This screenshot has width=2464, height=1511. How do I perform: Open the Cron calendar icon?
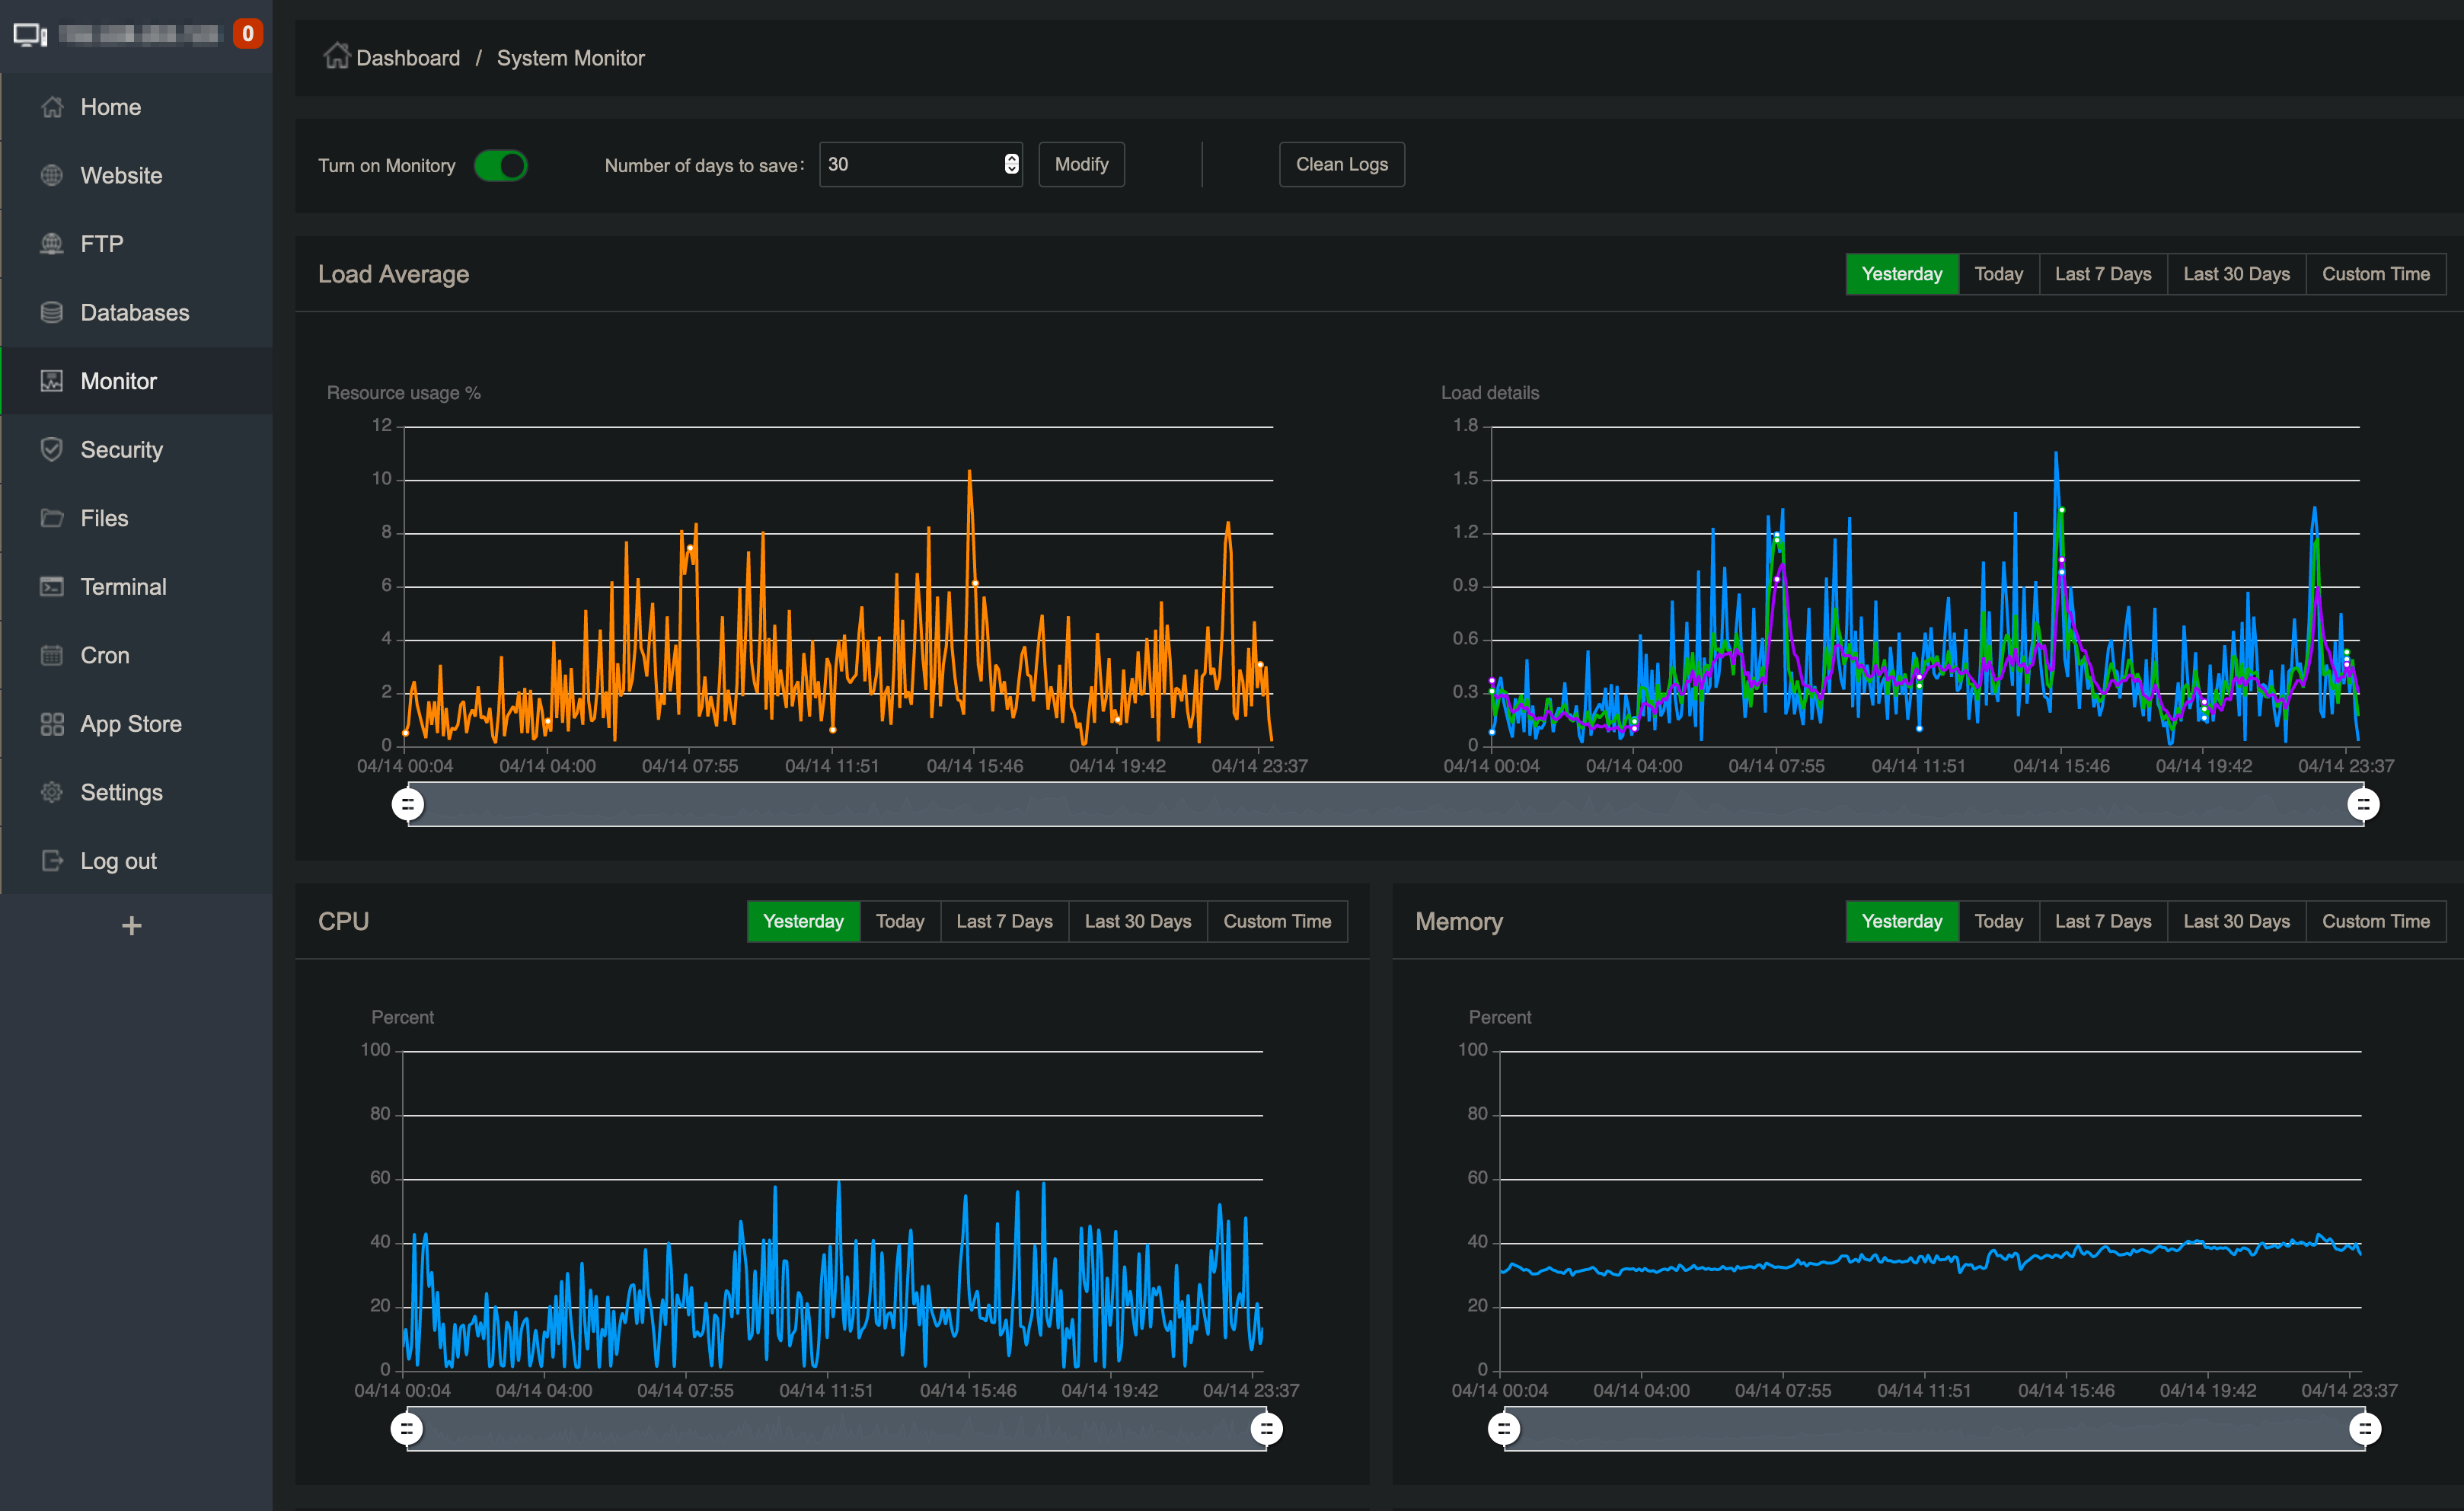click(x=52, y=656)
